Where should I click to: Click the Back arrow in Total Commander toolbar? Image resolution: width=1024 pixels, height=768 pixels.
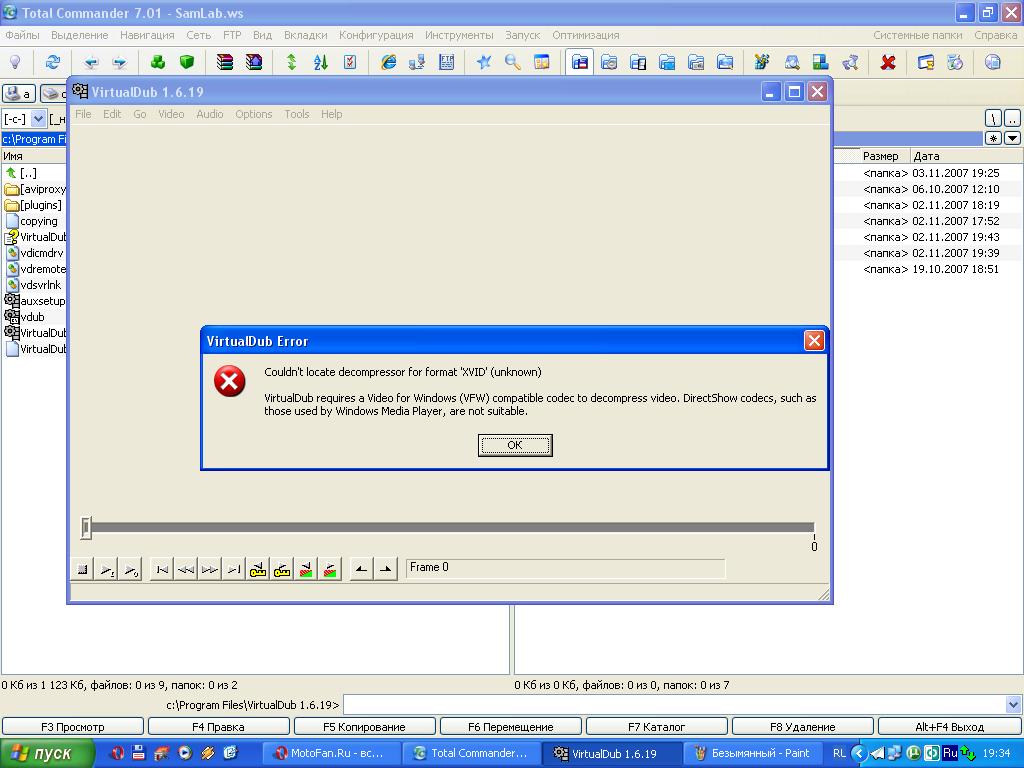(x=91, y=63)
